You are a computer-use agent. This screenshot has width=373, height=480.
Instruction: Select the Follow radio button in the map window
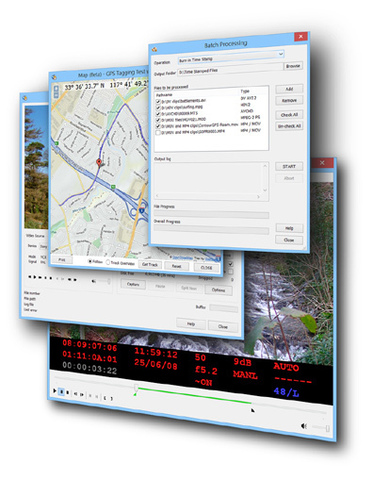(x=90, y=261)
